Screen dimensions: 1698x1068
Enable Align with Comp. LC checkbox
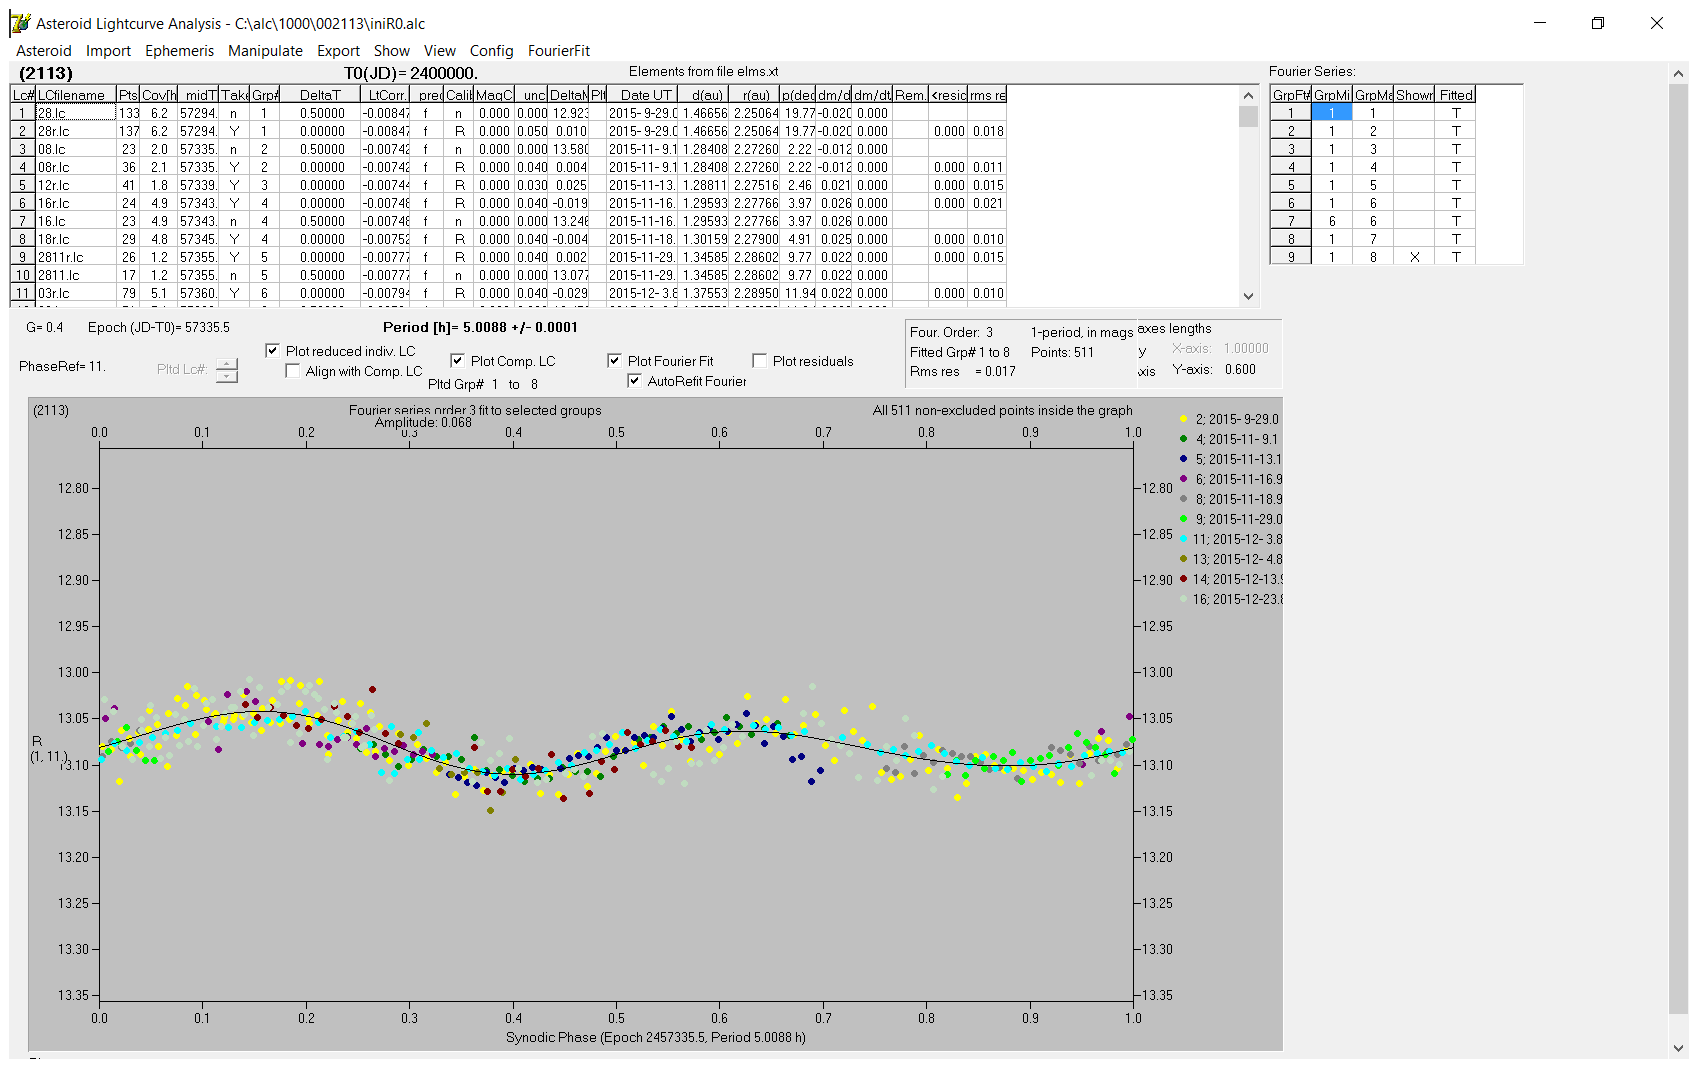pyautogui.click(x=292, y=371)
